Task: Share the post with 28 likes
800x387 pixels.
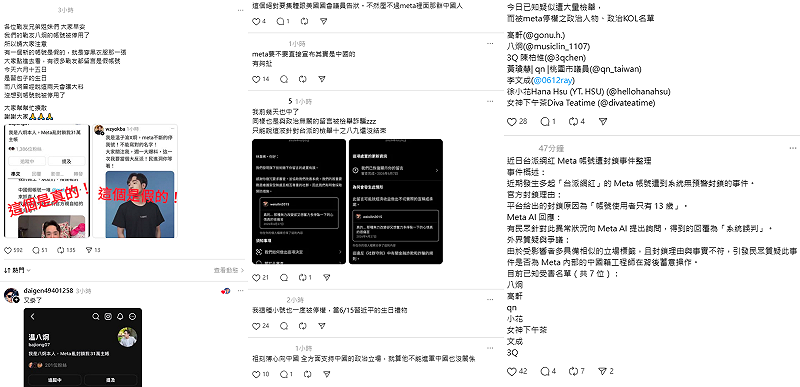Action: [603, 122]
